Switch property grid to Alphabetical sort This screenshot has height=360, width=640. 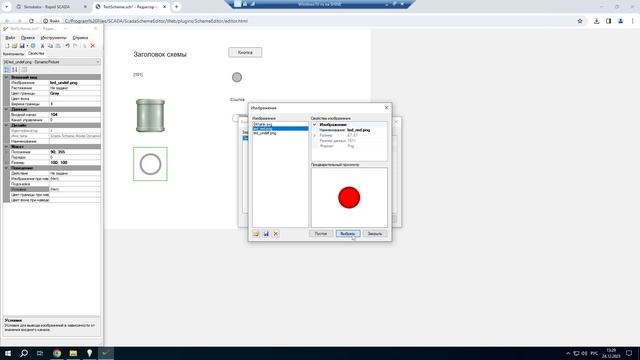[15, 70]
